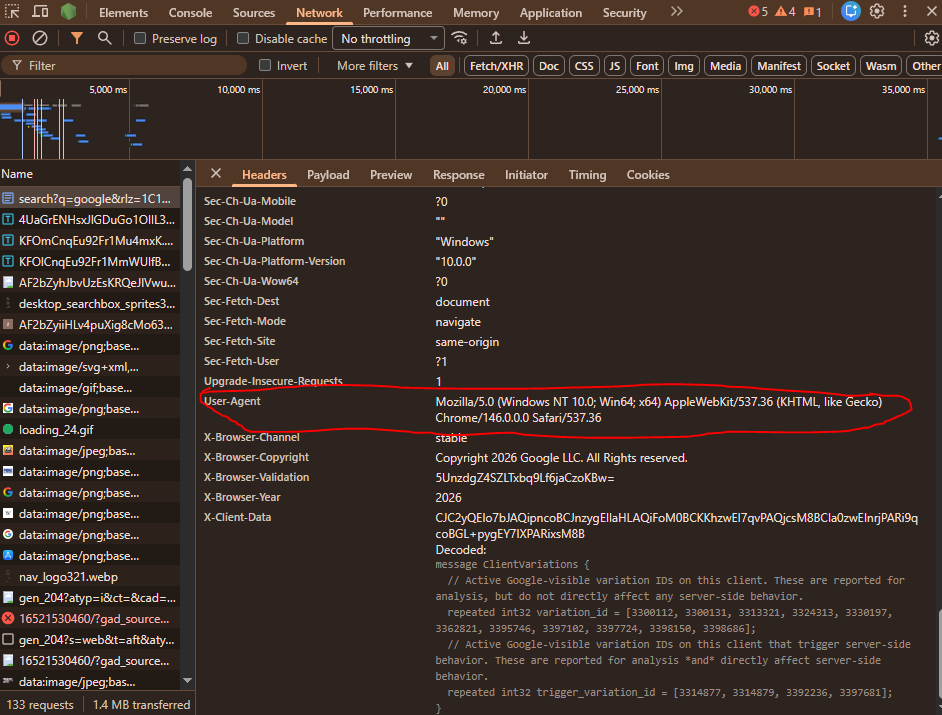Viewport: 942px width, 715px height.
Task: Filter requests by Socket type
Action: [833, 66]
